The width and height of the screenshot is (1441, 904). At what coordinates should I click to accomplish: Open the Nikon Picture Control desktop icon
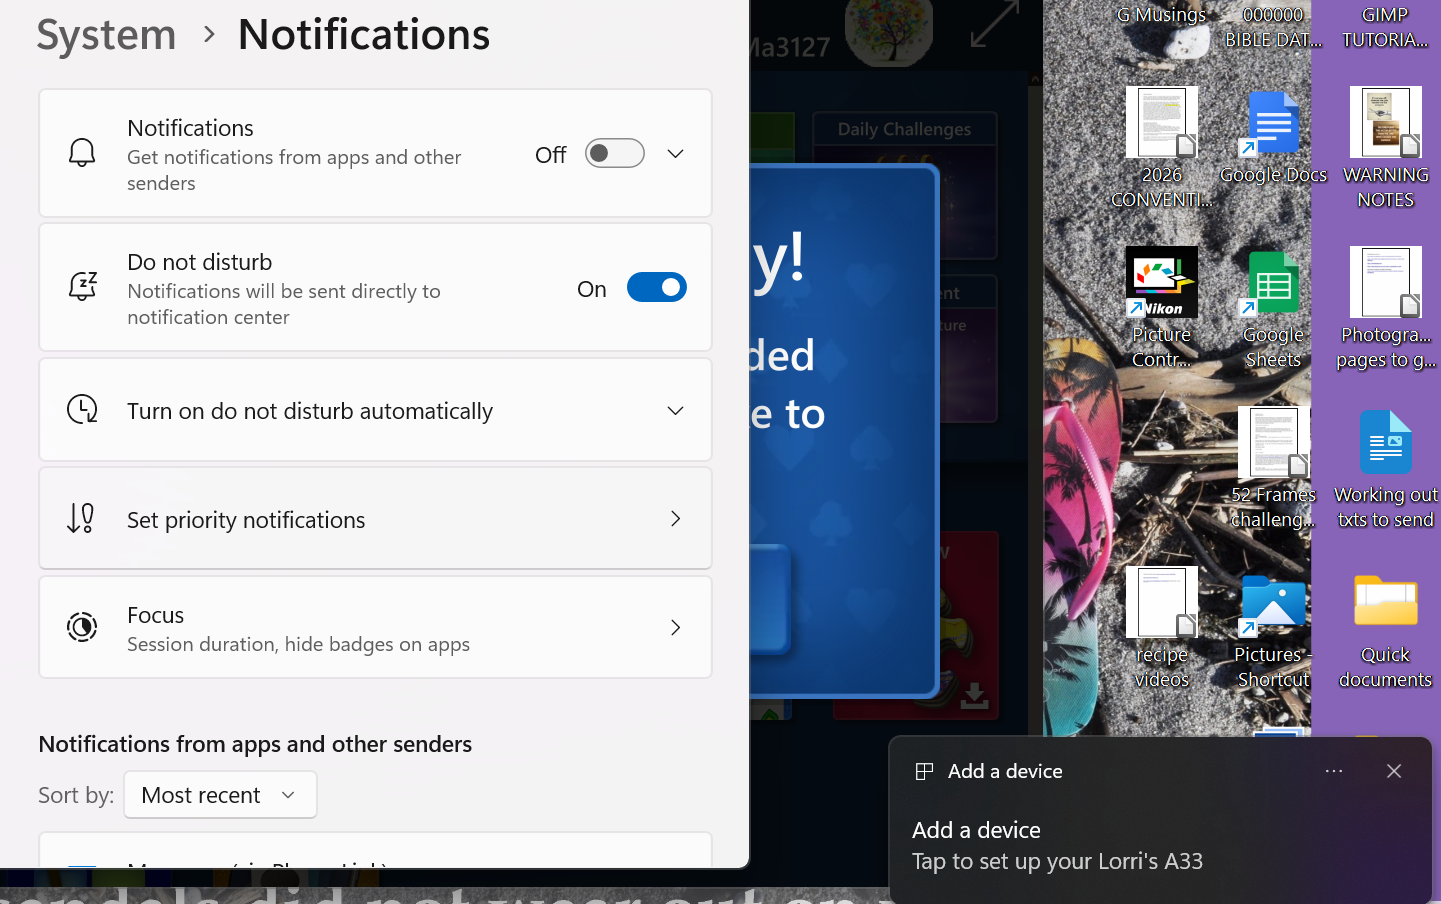pos(1161,281)
